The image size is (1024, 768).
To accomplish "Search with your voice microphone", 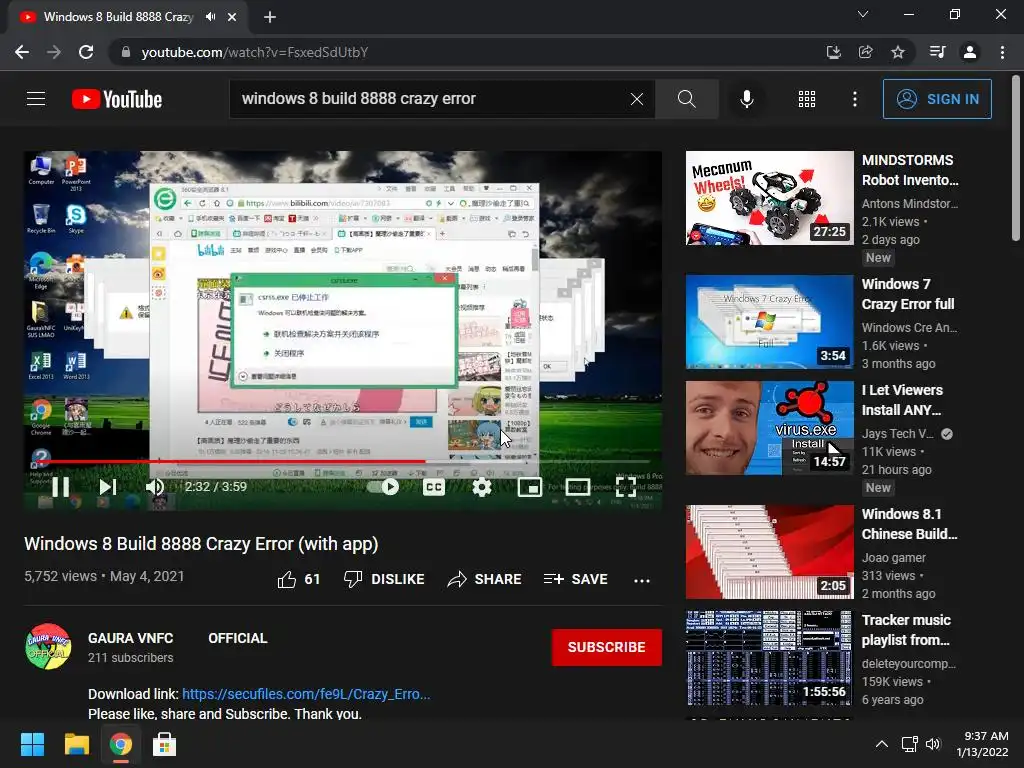I will point(746,99).
